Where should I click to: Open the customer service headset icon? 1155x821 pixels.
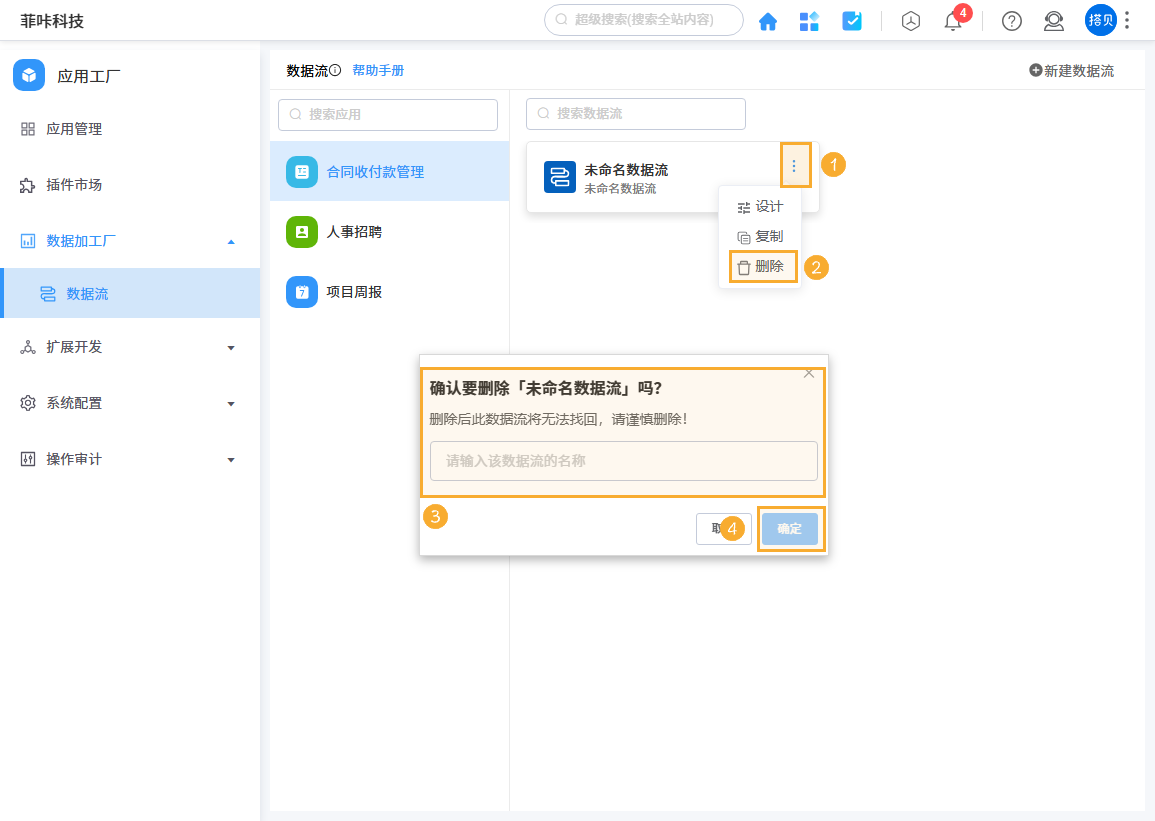tap(1053, 20)
